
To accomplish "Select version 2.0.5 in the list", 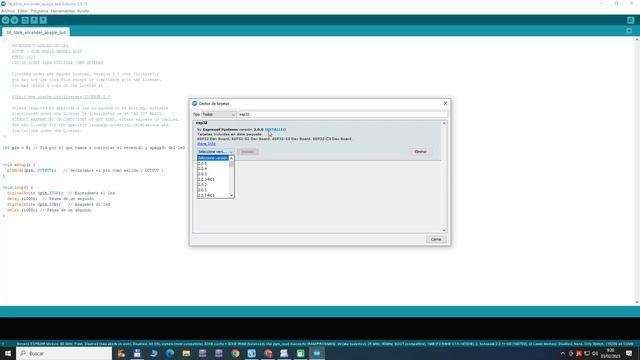I will point(213,163).
